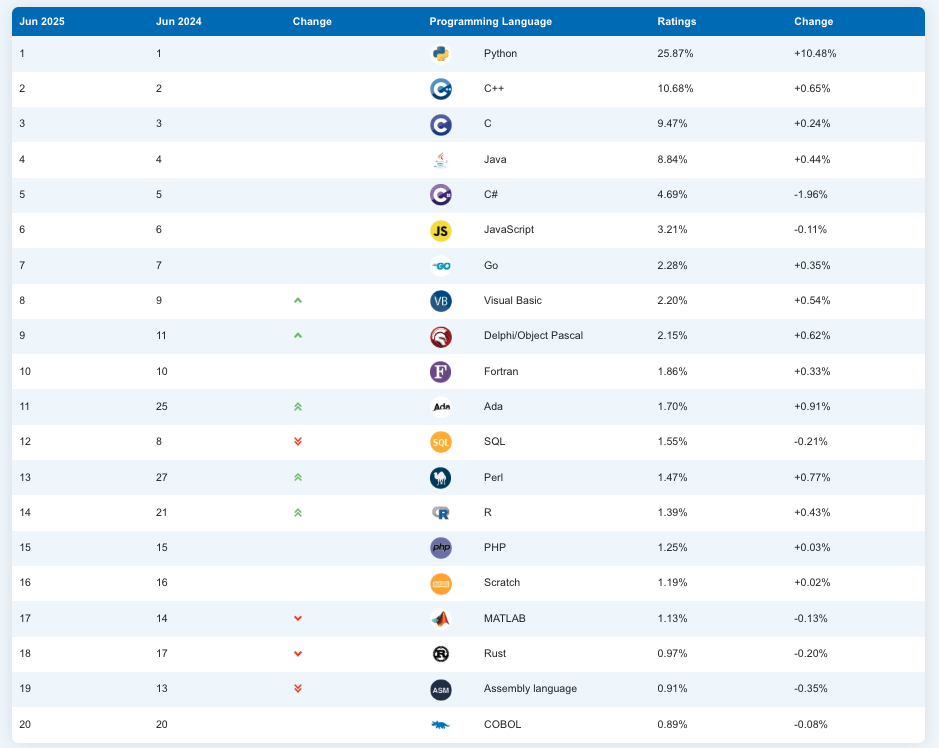Click the JavaScript JS logo icon

click(440, 230)
